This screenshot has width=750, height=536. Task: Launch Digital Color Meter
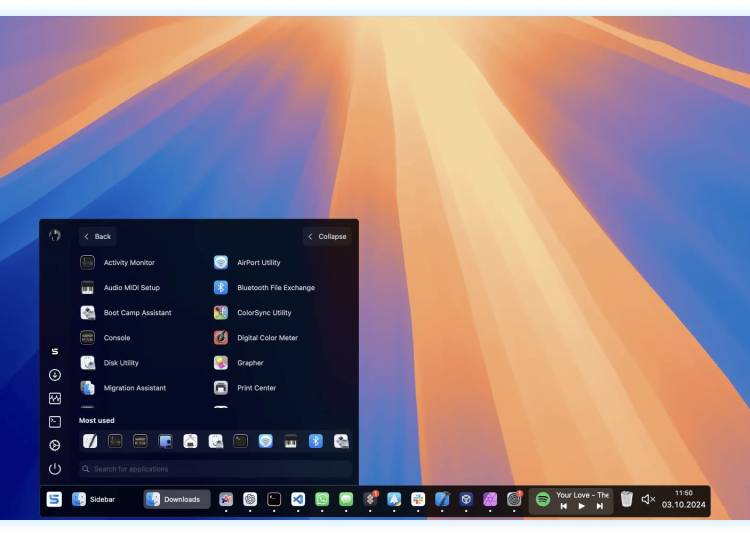267,338
